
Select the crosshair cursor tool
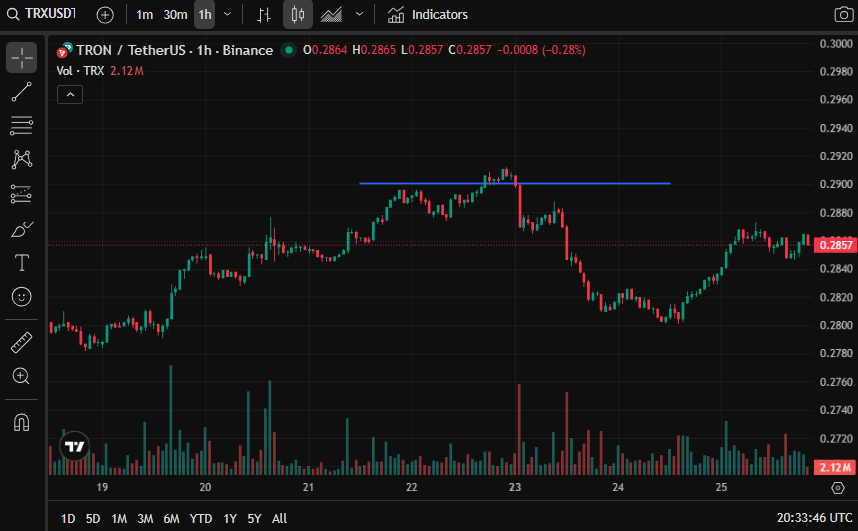coord(21,57)
